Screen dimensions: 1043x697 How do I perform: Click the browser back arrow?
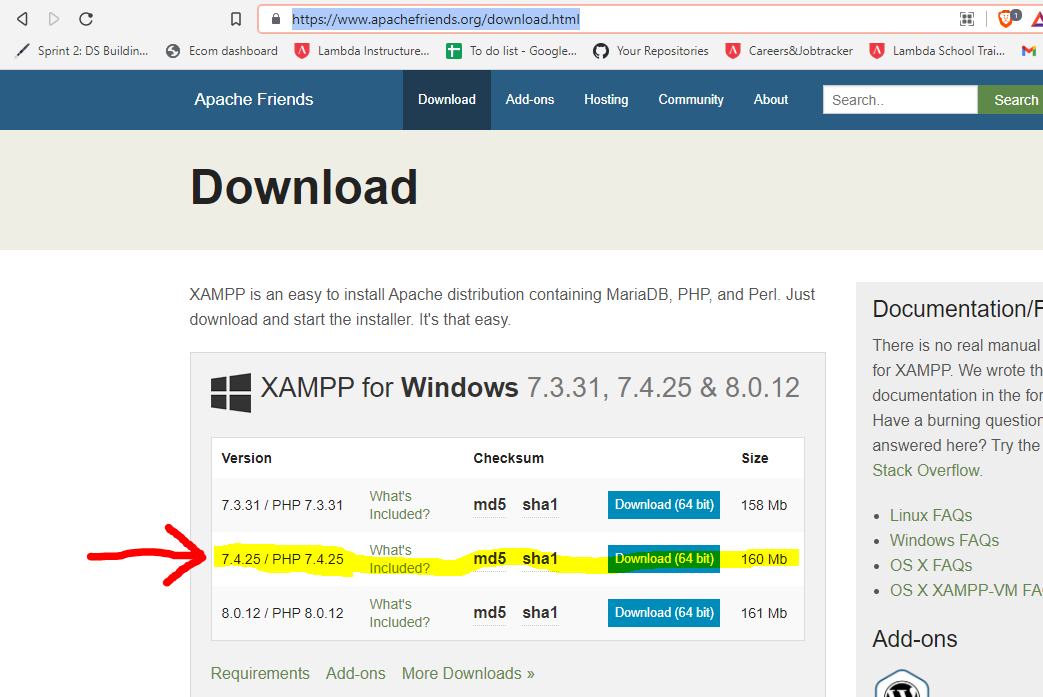coord(22,19)
